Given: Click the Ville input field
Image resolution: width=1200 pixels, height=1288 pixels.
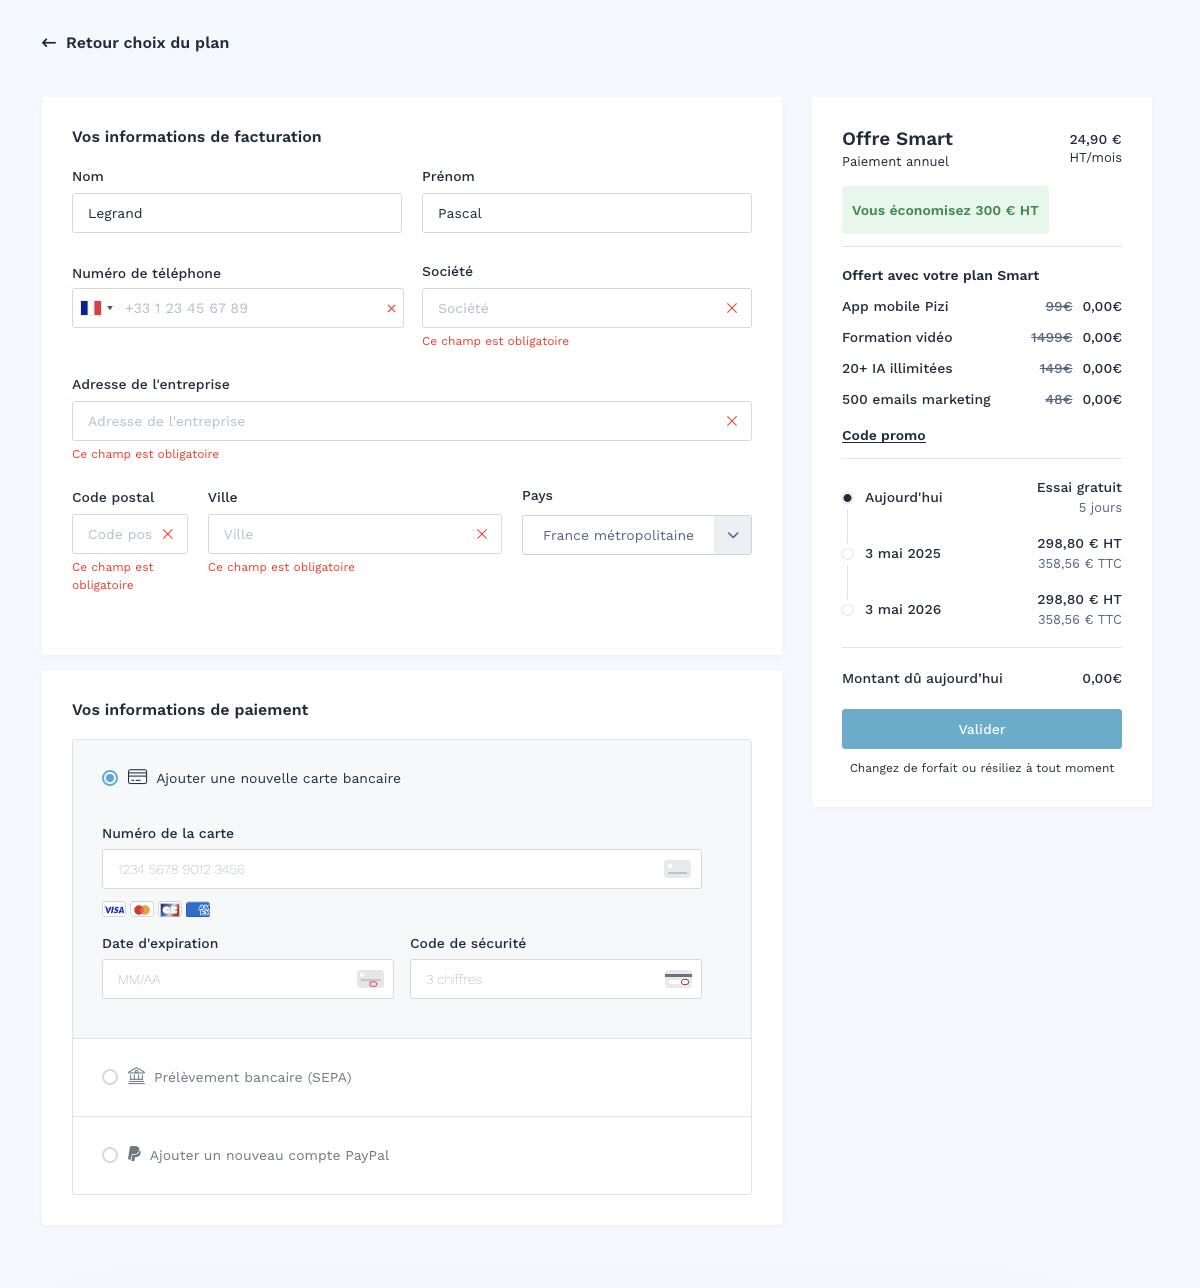Looking at the screenshot, I should pyautogui.click(x=355, y=534).
